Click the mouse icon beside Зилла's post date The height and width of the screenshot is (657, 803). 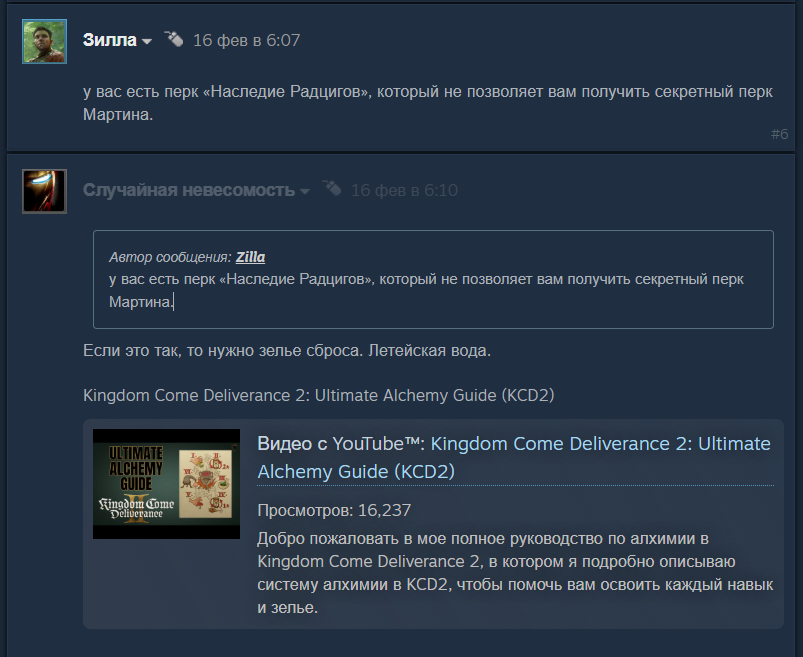tap(174, 39)
